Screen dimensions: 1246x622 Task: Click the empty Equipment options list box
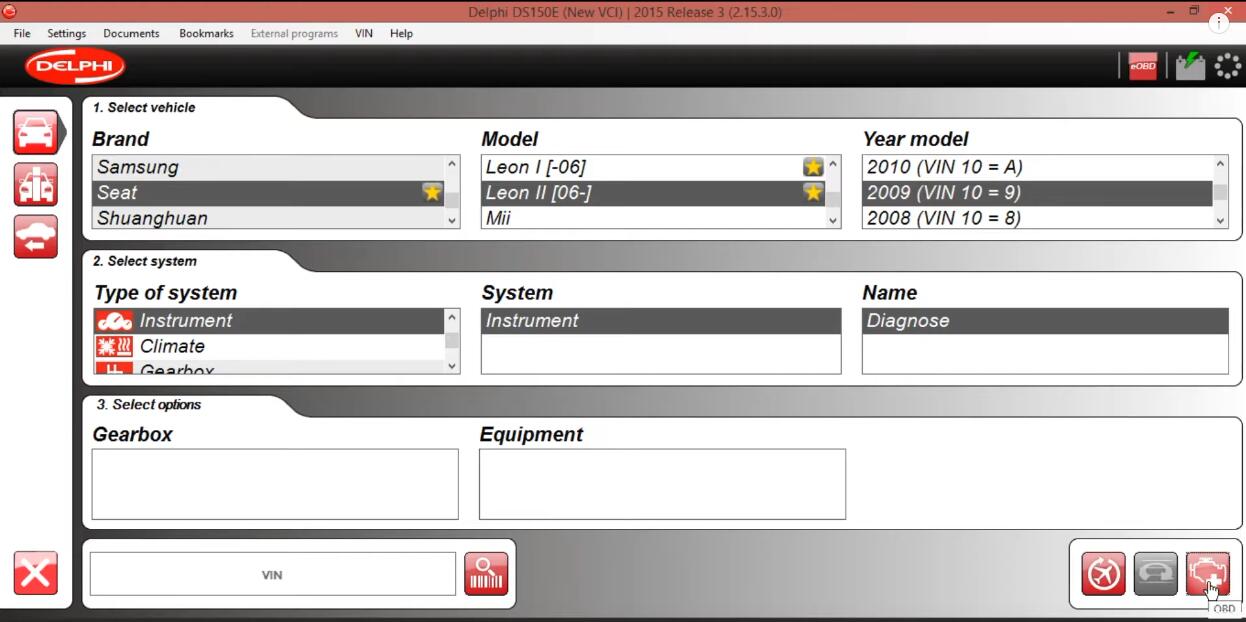click(x=662, y=484)
